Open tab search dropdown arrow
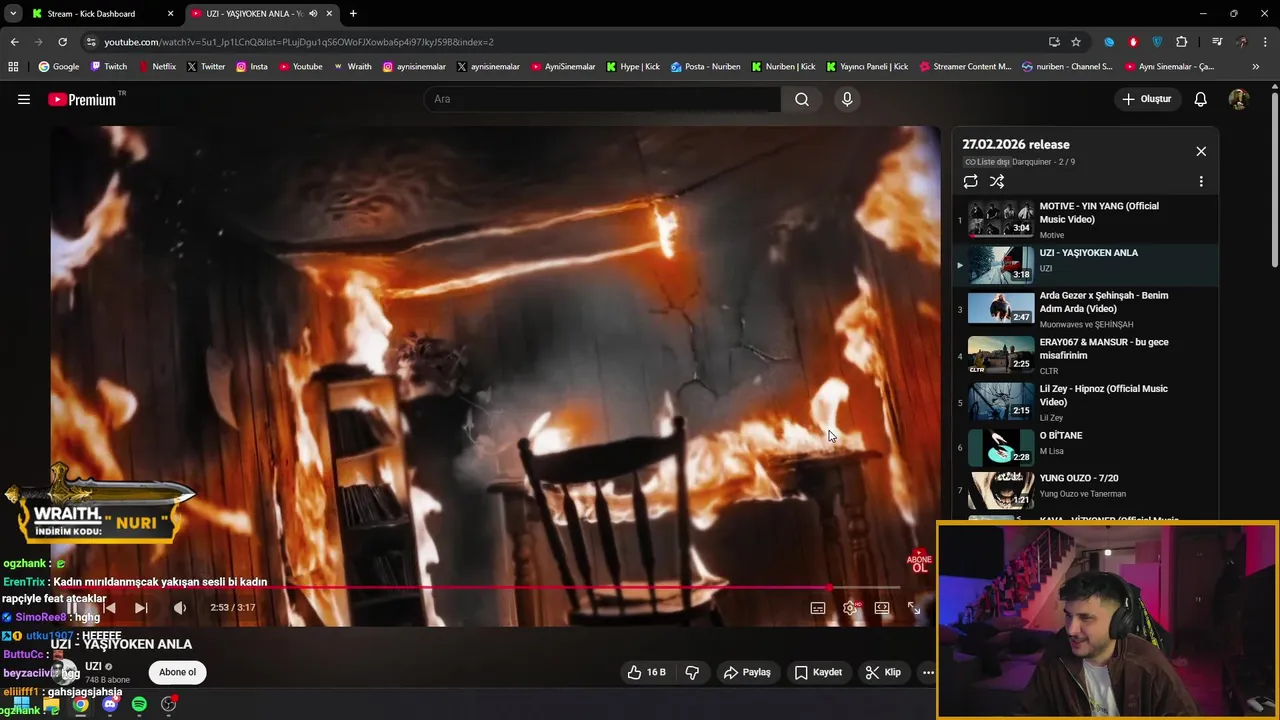Image resolution: width=1280 pixels, height=720 pixels. point(12,14)
